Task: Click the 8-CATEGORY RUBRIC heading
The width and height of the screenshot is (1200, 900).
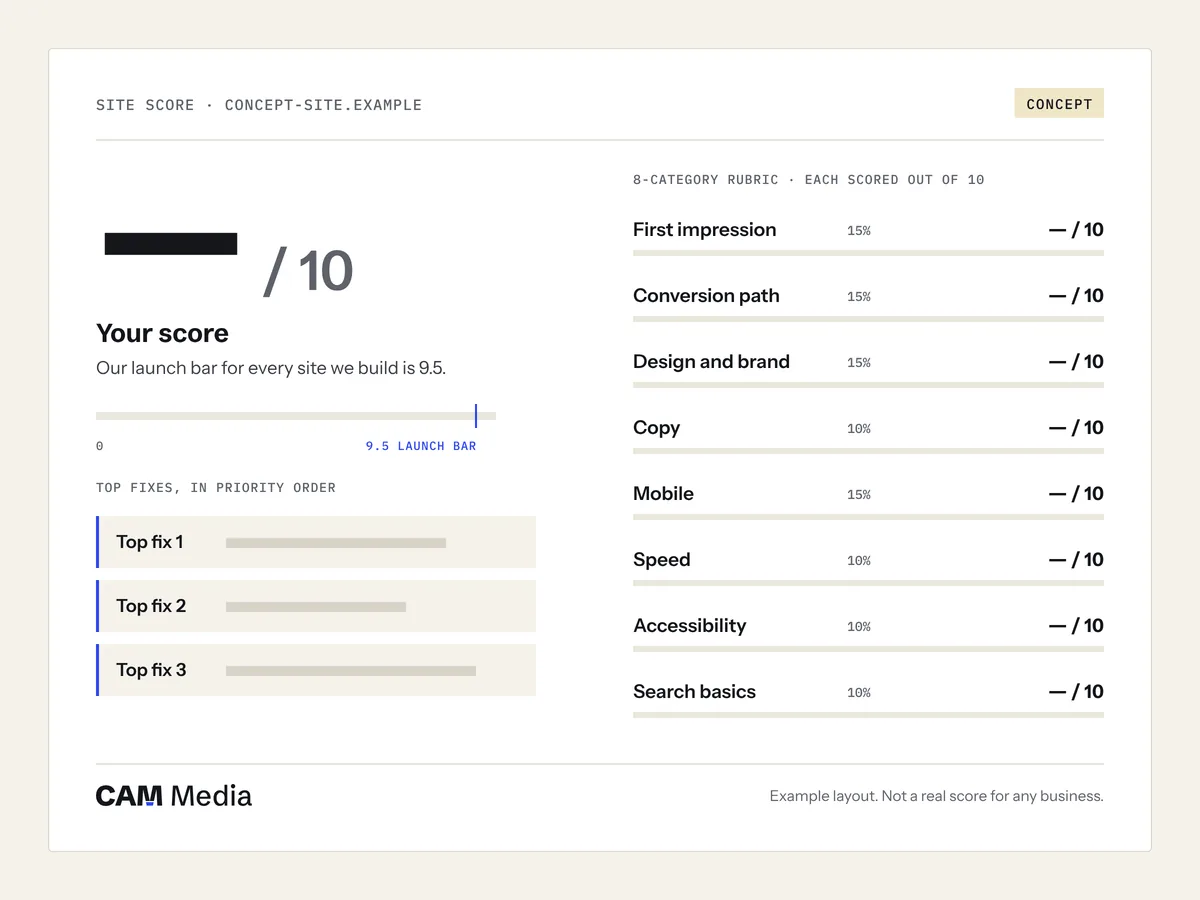Action: [808, 180]
